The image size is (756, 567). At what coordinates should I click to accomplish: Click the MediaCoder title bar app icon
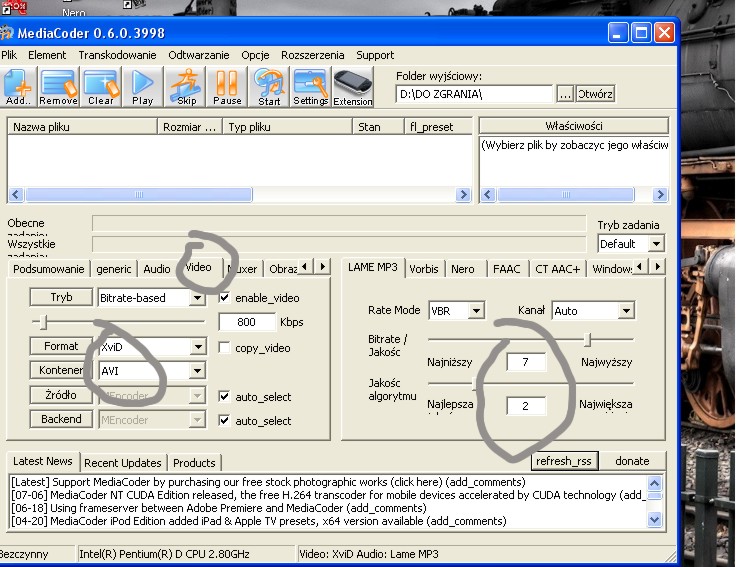(7, 33)
